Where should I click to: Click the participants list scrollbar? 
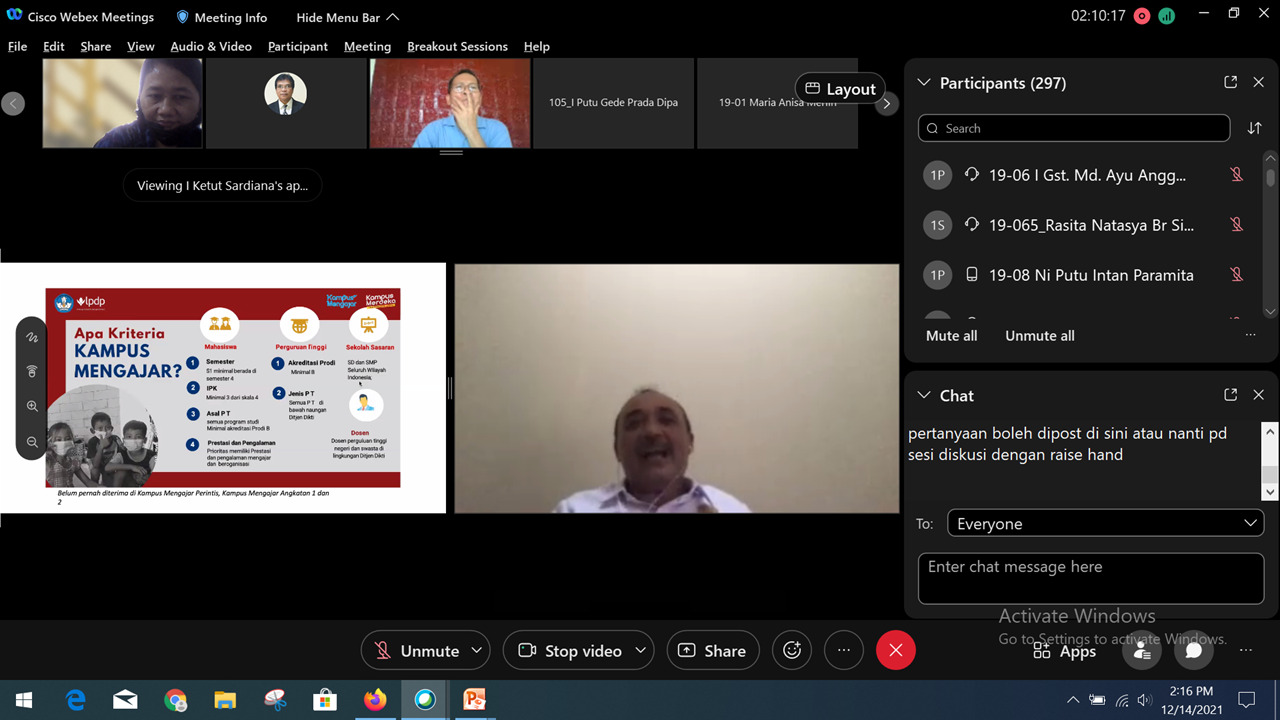click(1270, 178)
